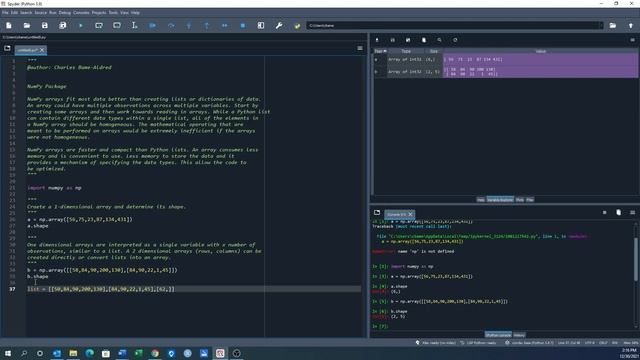
Task: Sort variables by Type column header
Action: (x=406, y=51)
